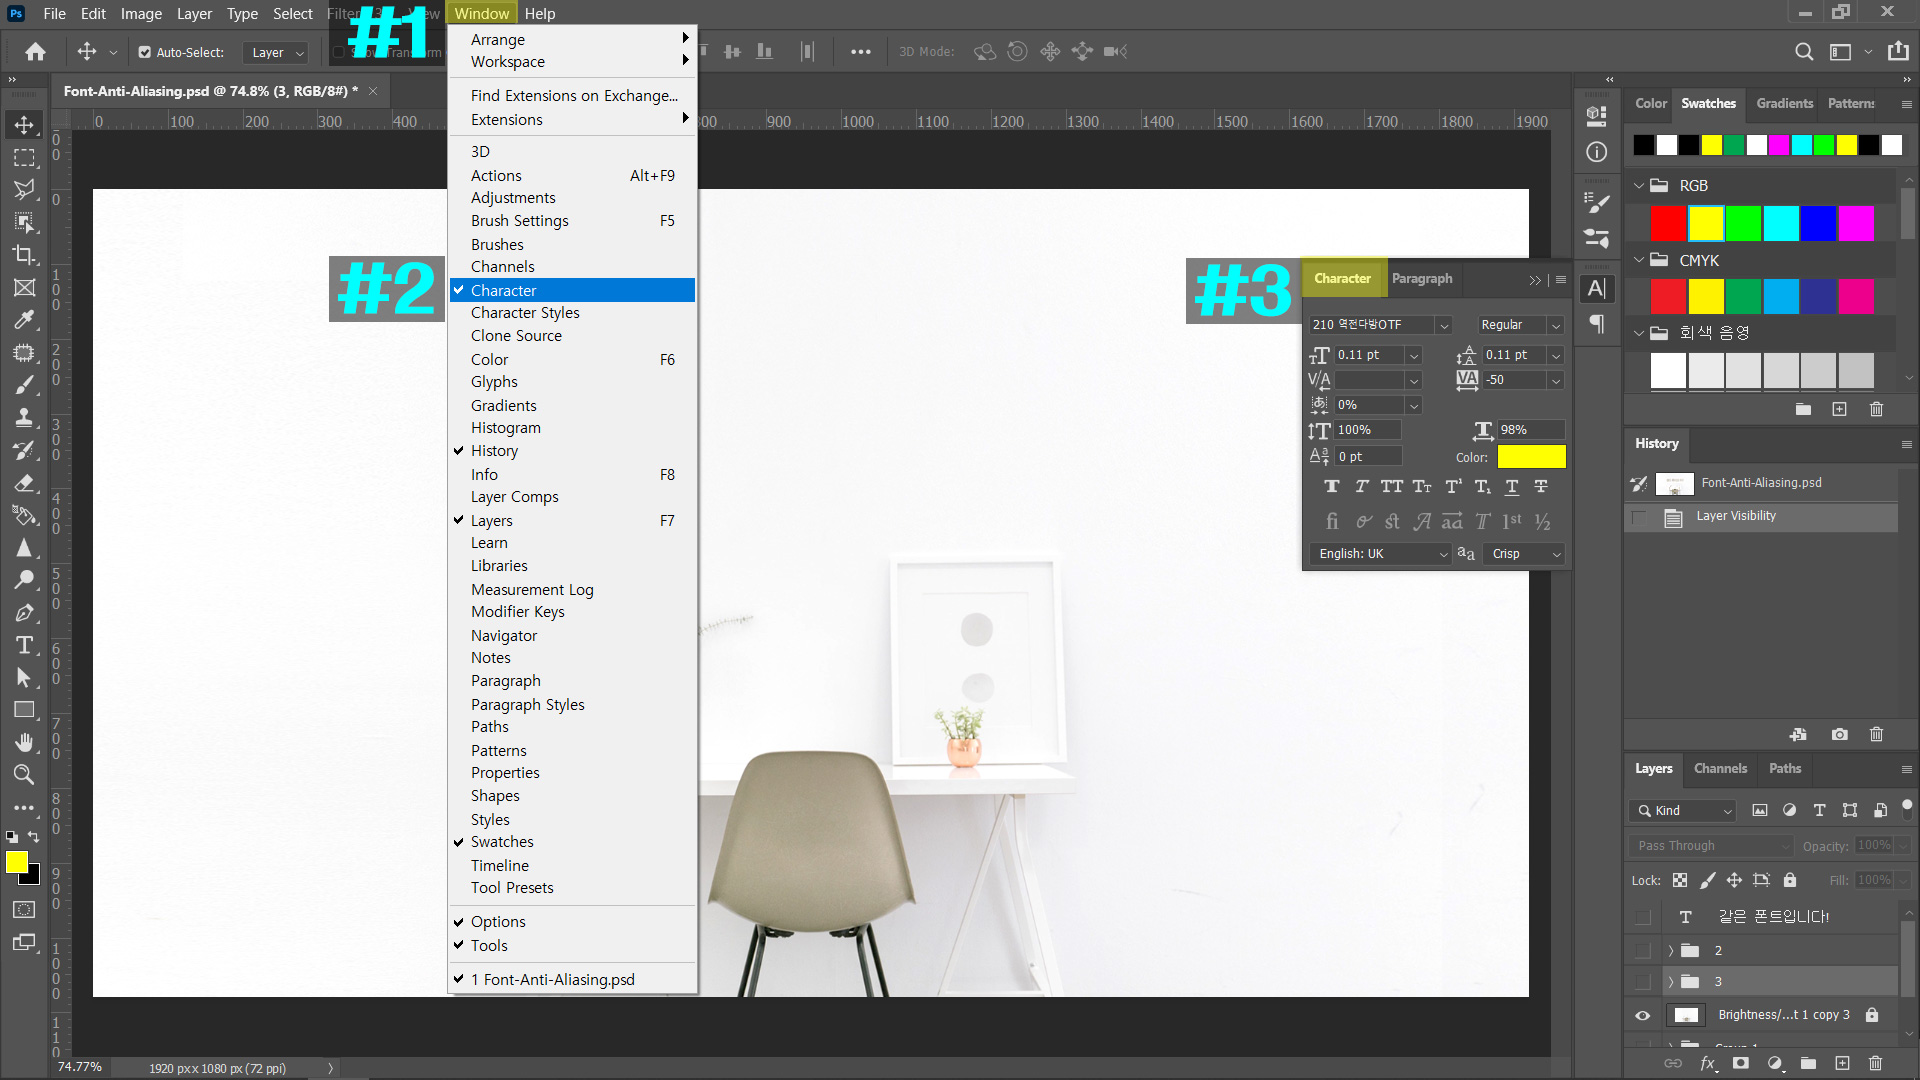Screen dimensions: 1920x1080
Task: Collapse the RGB swatch group
Action: click(x=1639, y=186)
